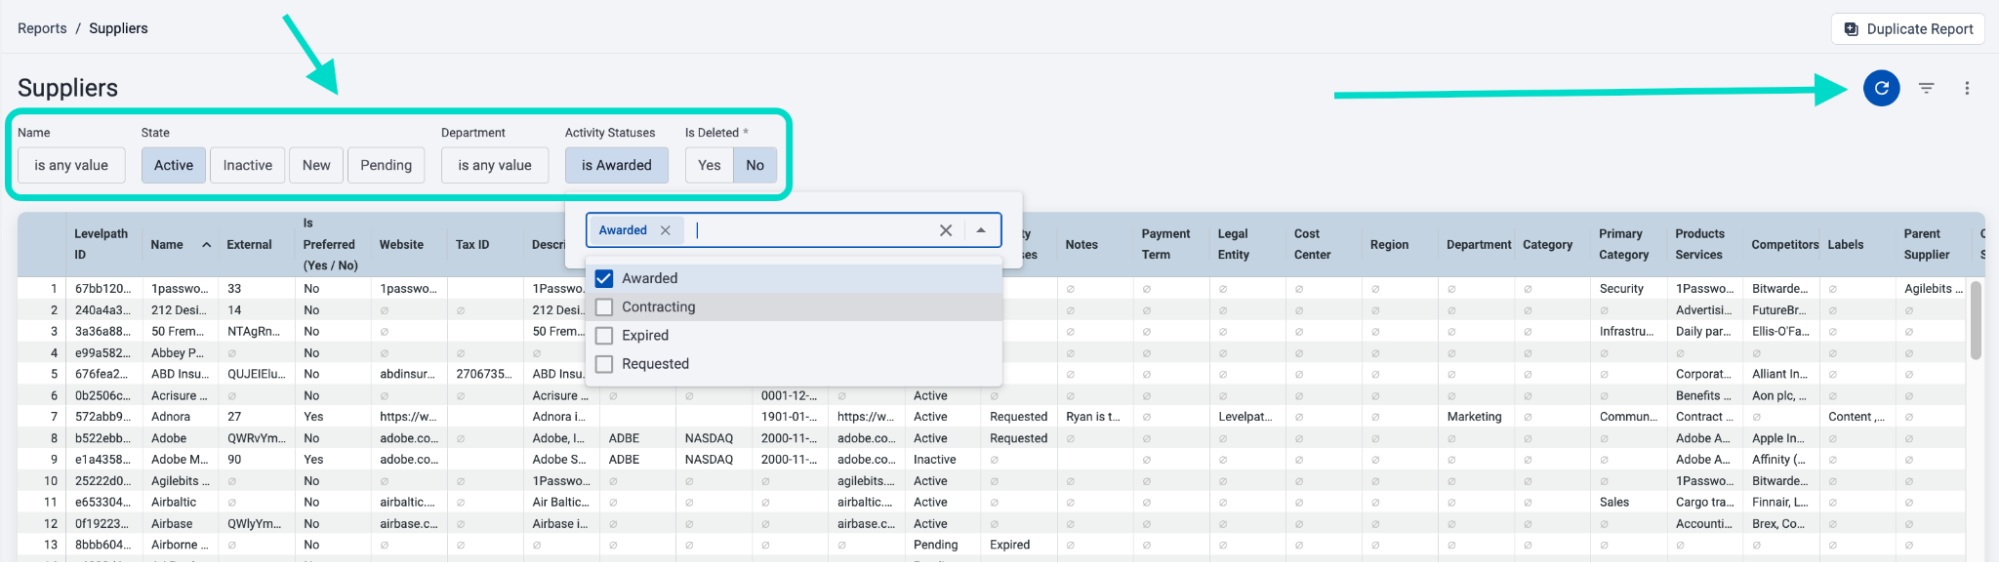
Task: Go to Reports in the breadcrumb
Action: pos(42,28)
